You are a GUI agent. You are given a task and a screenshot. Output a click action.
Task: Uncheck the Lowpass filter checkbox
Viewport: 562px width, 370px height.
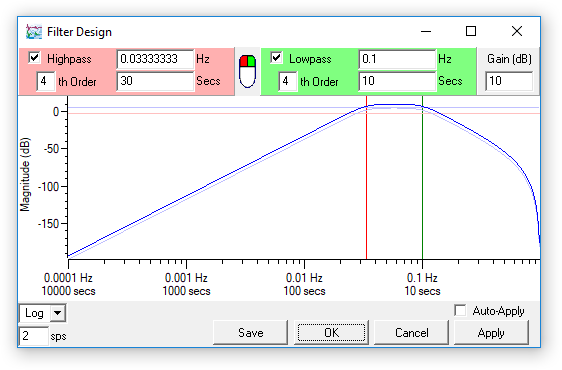pyautogui.click(x=276, y=58)
